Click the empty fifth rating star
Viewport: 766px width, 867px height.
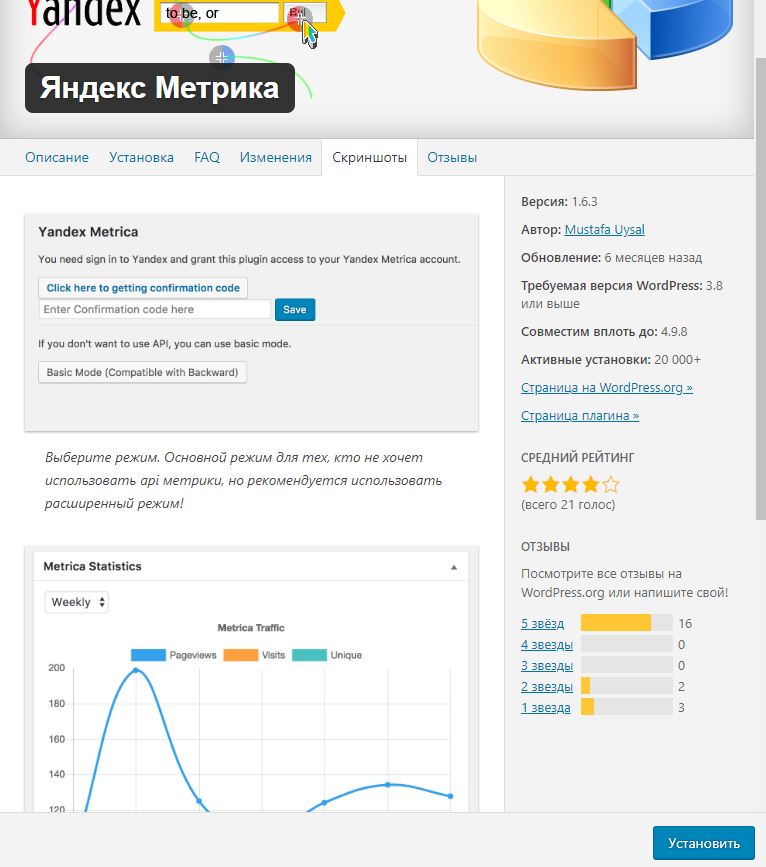[x=611, y=485]
